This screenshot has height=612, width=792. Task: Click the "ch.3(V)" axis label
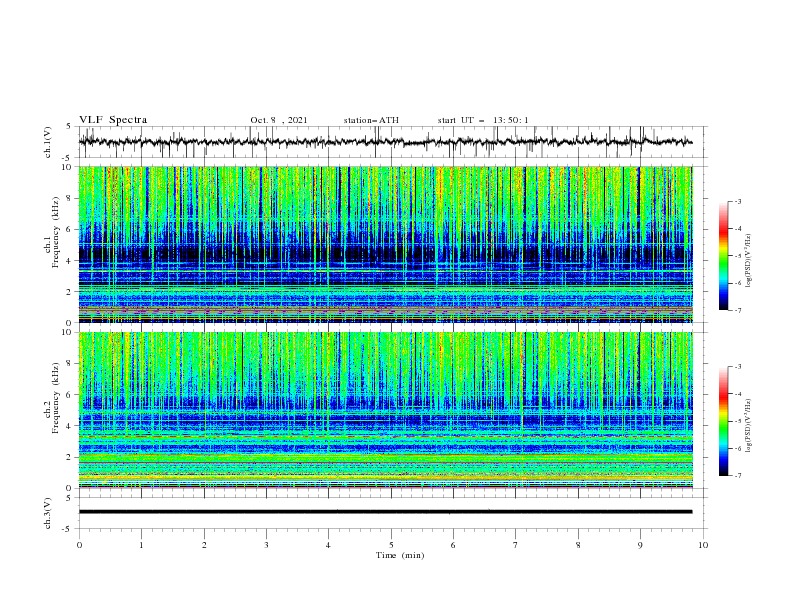tap(48, 513)
